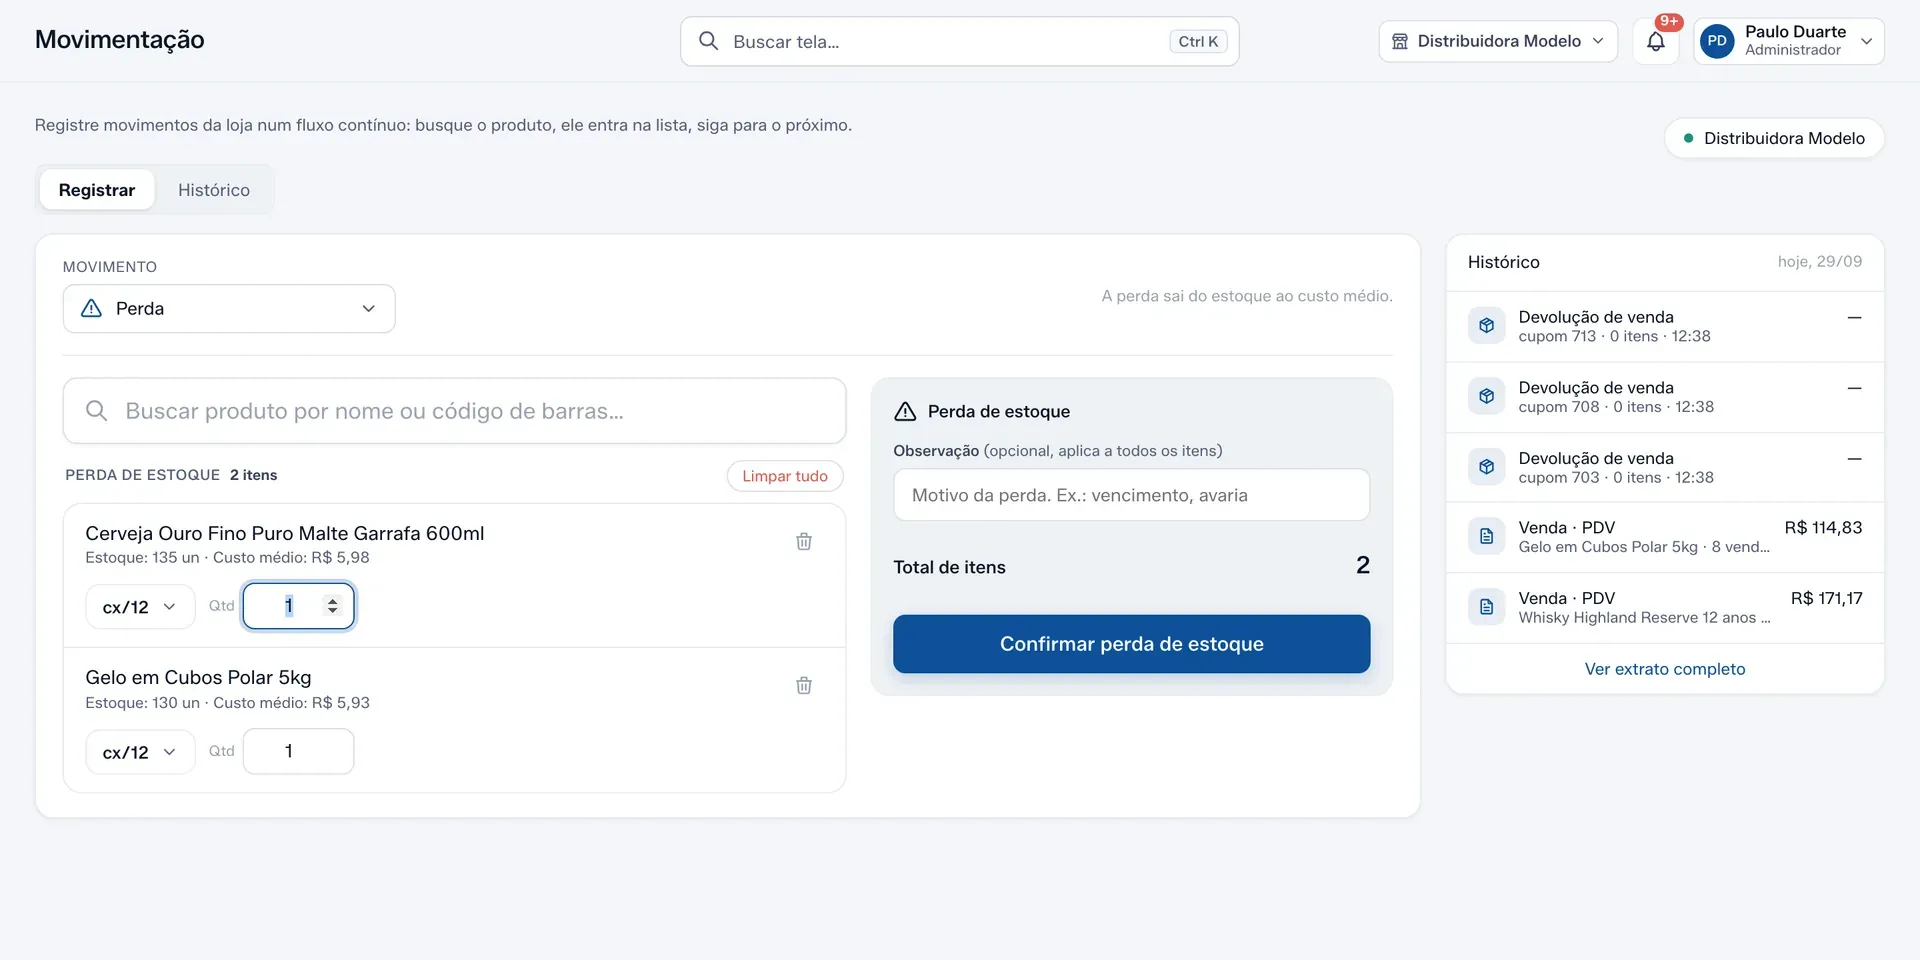This screenshot has width=1920, height=960.
Task: Click the Ctrl K shortcut badge
Action: (x=1198, y=41)
